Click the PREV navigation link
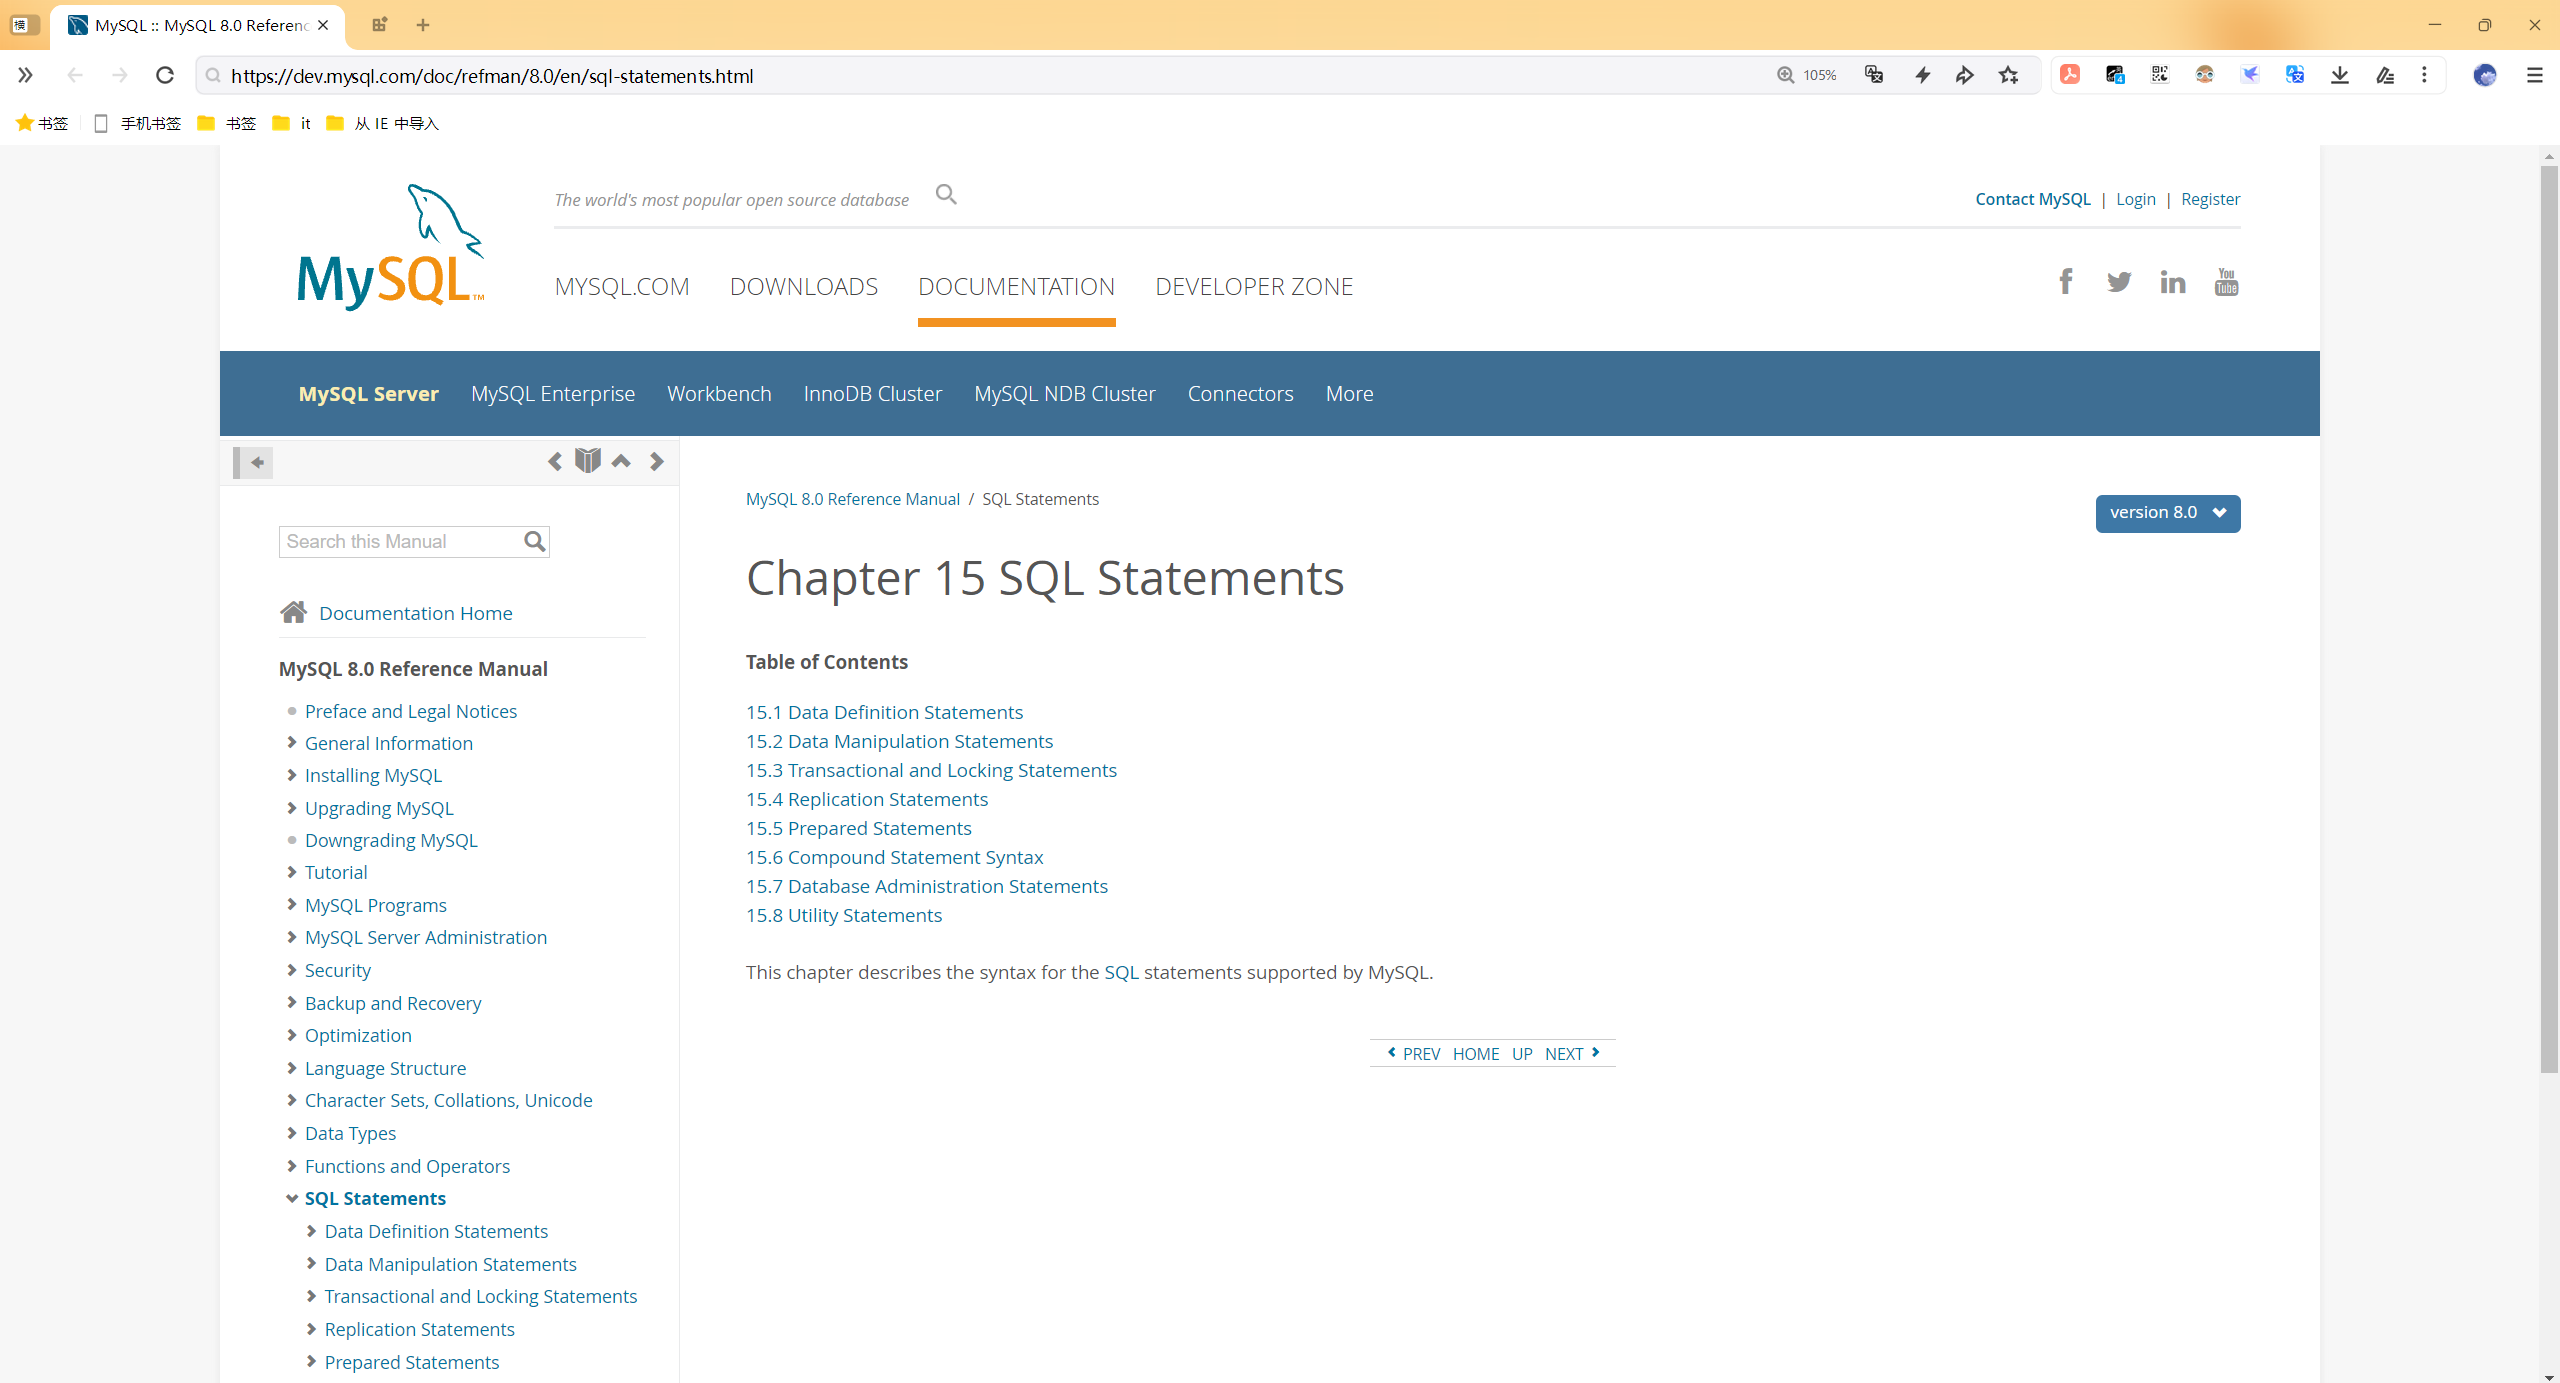Image resolution: width=2560 pixels, height=1383 pixels. 1413,1053
